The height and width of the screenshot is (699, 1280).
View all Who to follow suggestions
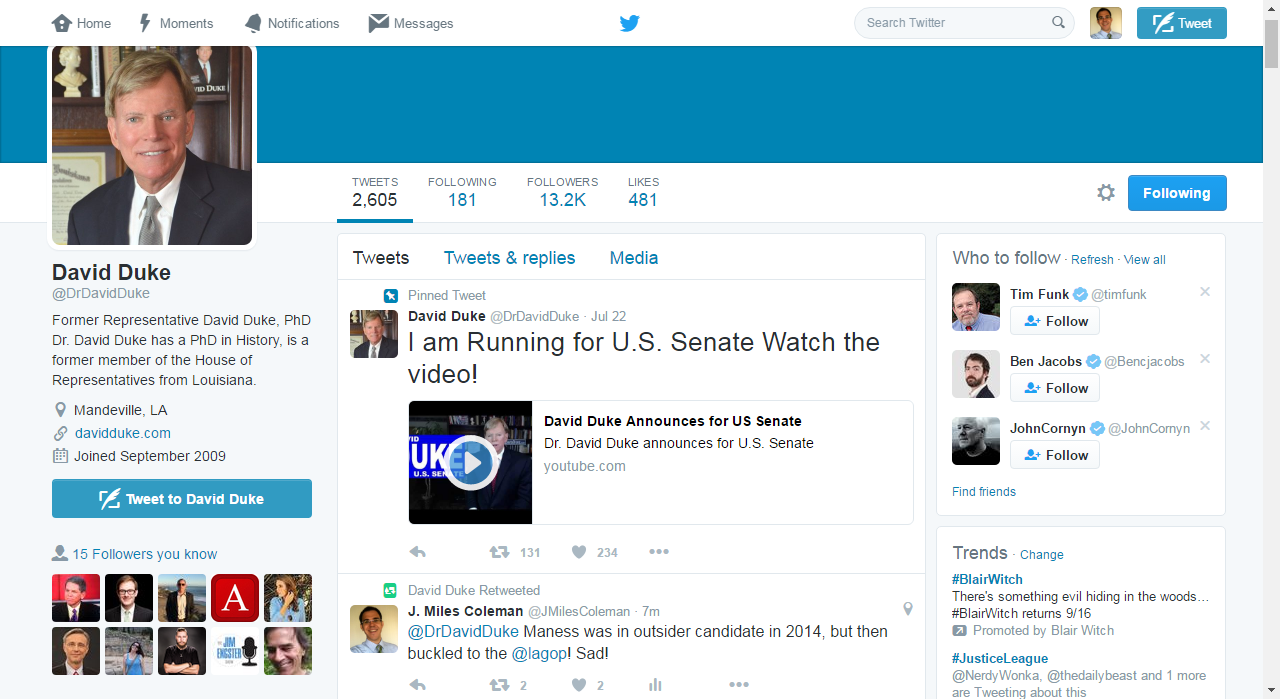point(1145,260)
